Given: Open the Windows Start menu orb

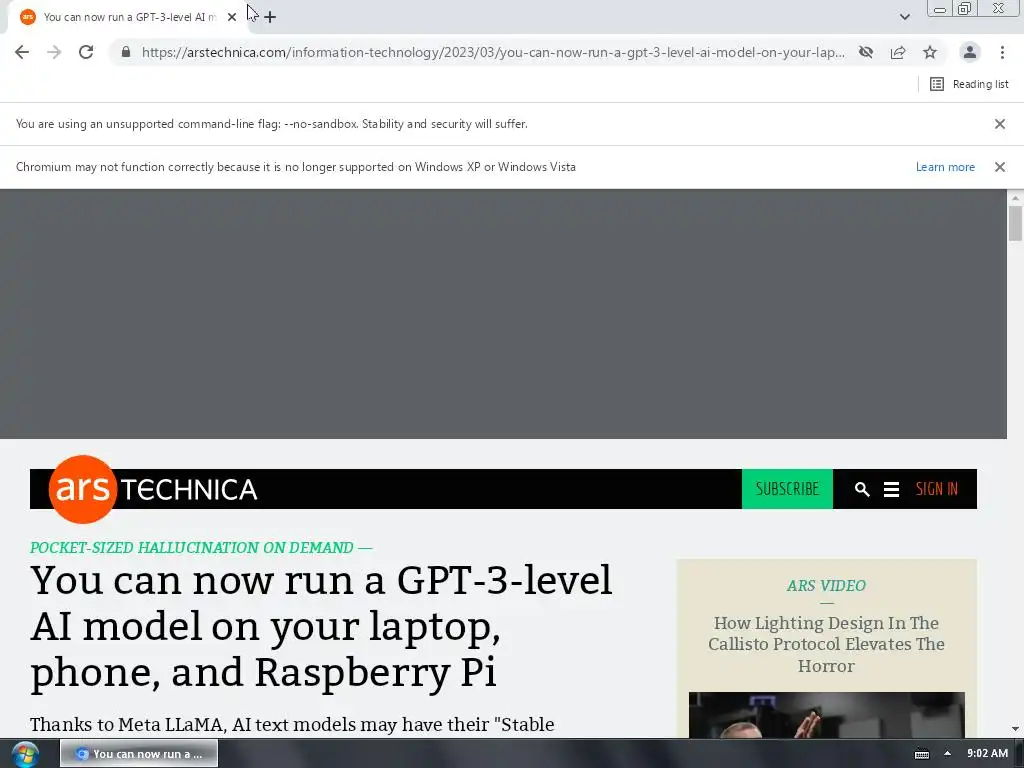Looking at the screenshot, I should pyautogui.click(x=25, y=754).
